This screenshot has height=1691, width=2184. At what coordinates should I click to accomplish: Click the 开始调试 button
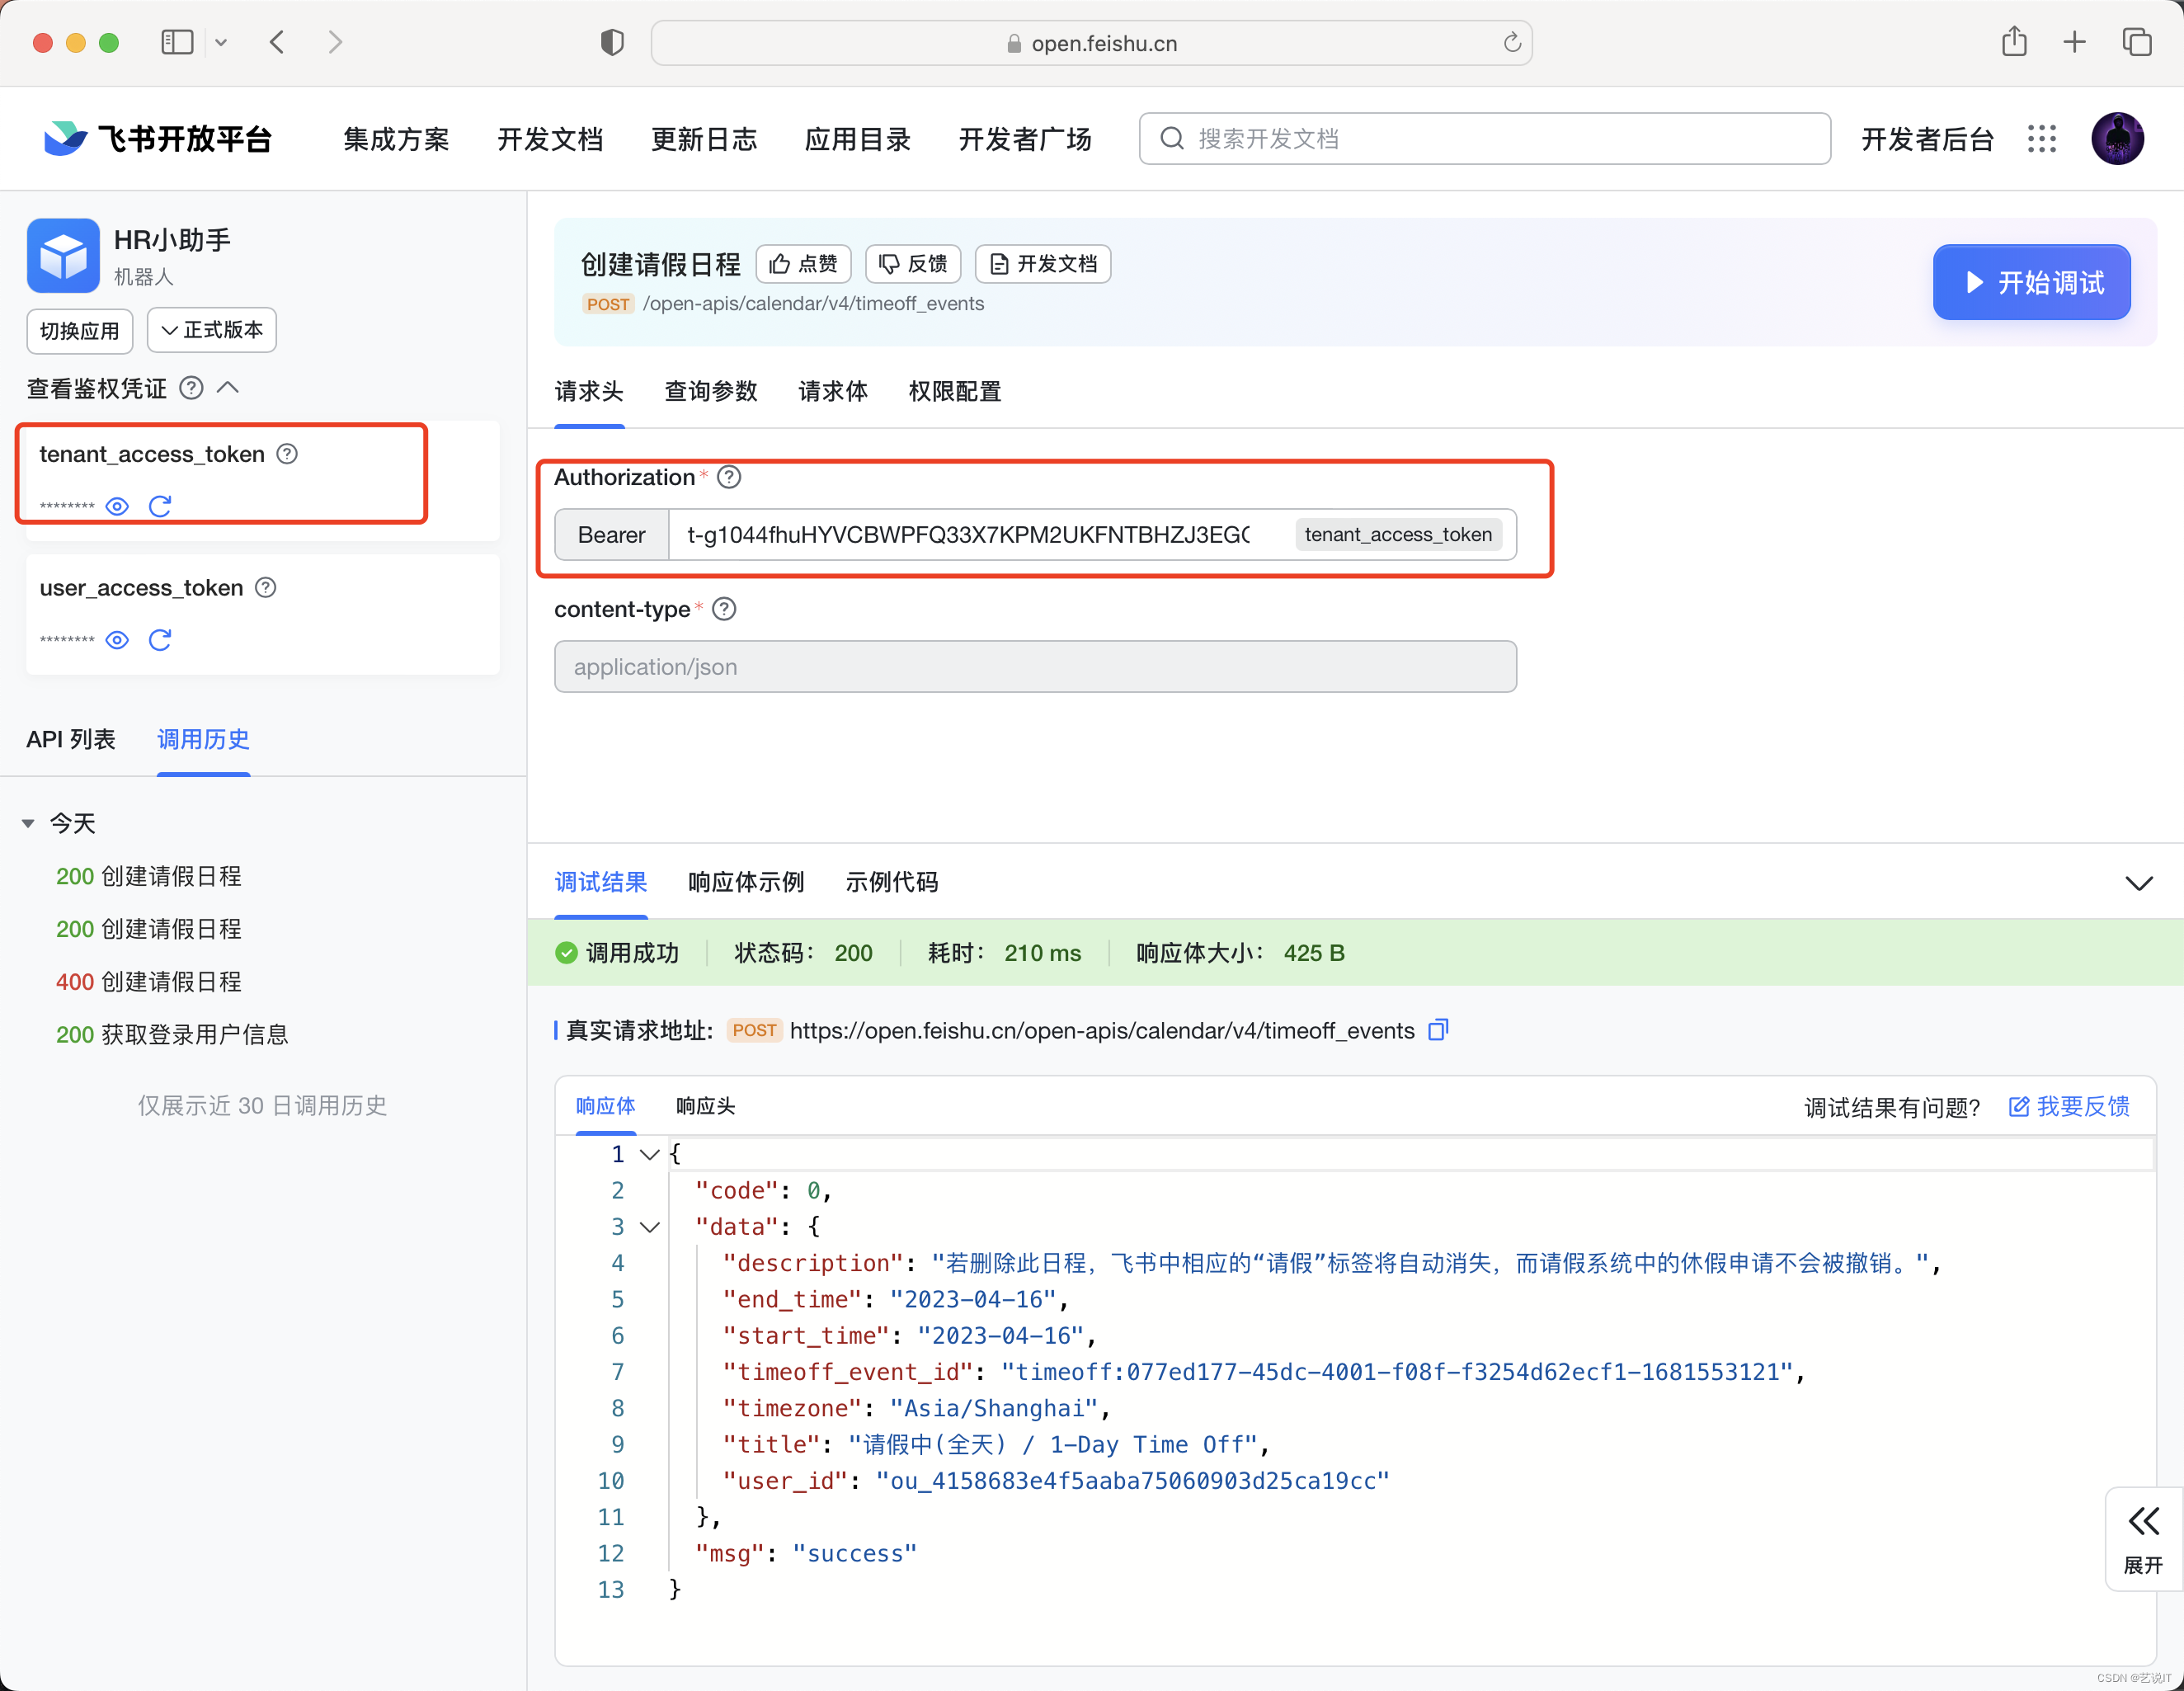pos(2031,282)
